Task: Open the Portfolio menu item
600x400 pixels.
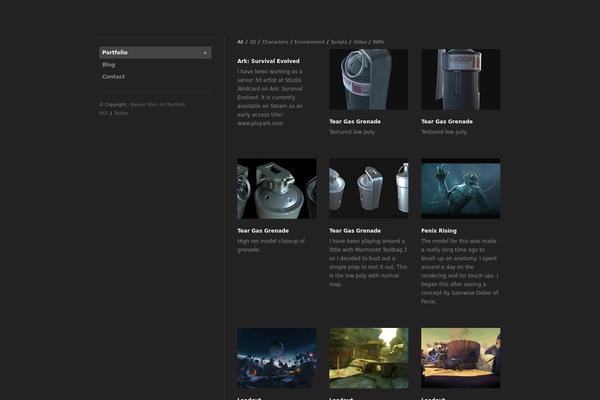Action: coord(155,52)
